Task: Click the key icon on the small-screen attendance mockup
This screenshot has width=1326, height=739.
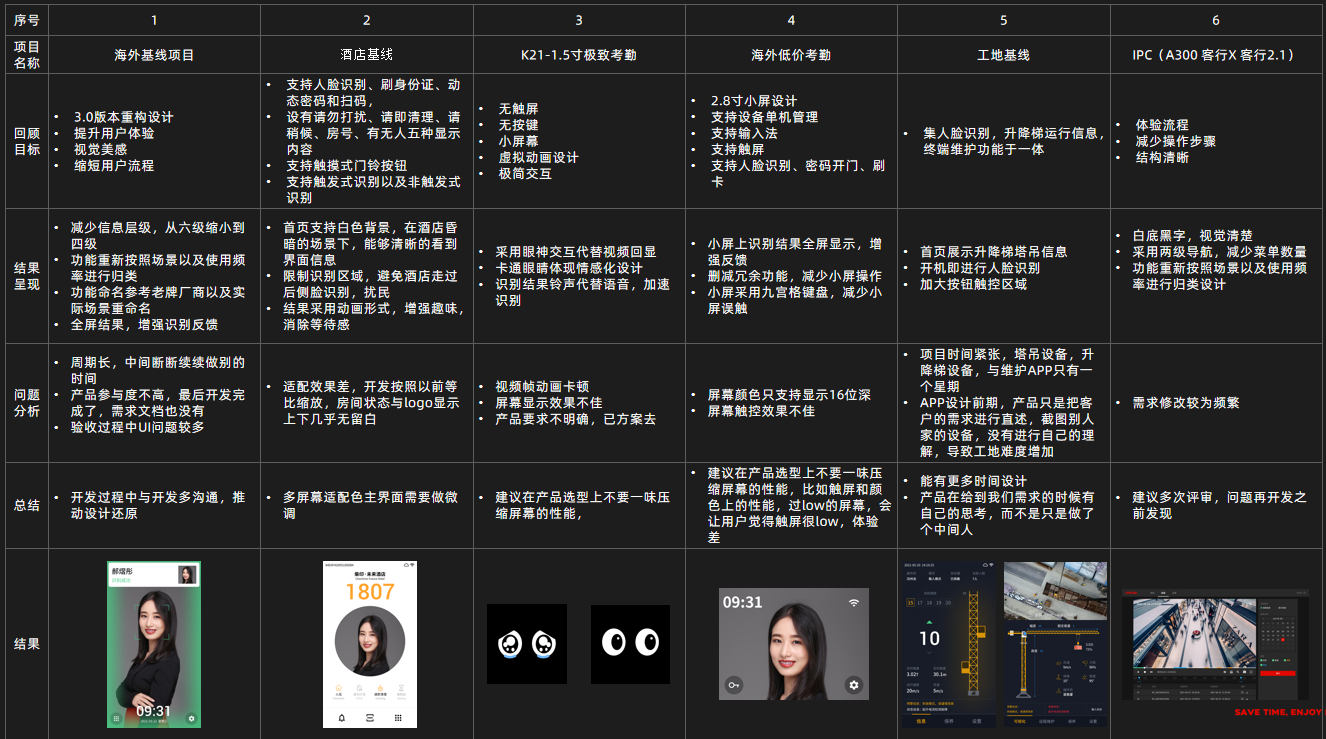Action: point(734,685)
